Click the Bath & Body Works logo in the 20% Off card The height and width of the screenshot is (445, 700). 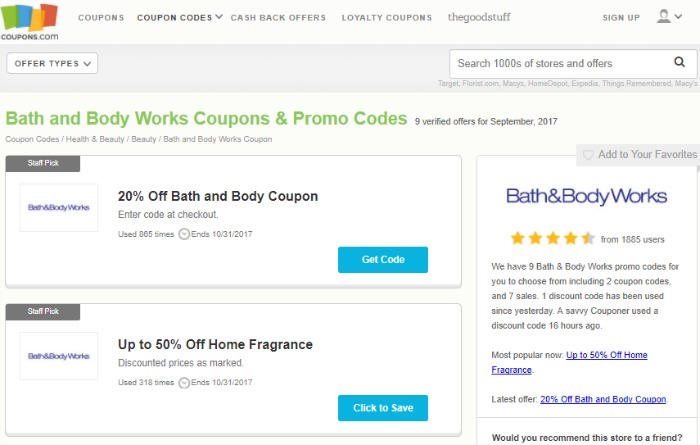(x=58, y=208)
